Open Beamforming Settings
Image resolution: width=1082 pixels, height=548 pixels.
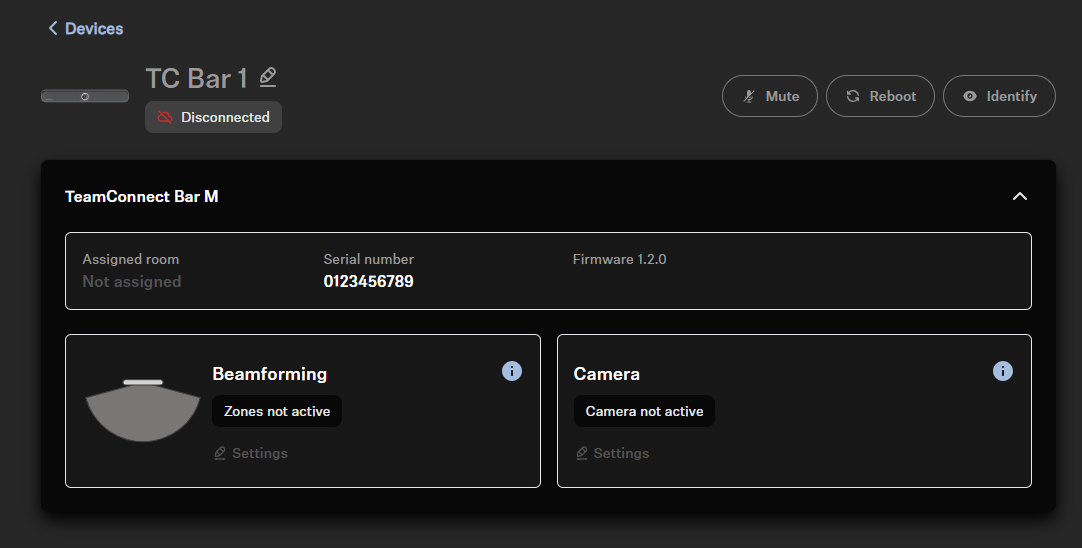point(250,453)
